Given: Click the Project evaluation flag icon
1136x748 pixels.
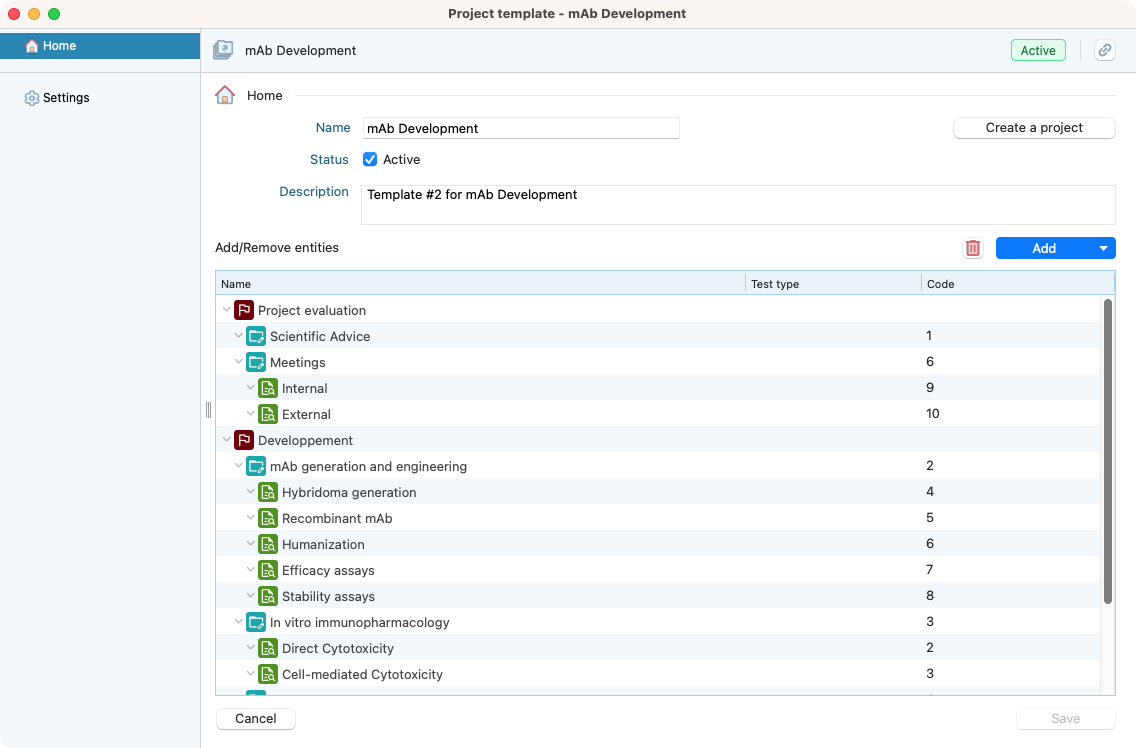Looking at the screenshot, I should [x=244, y=310].
